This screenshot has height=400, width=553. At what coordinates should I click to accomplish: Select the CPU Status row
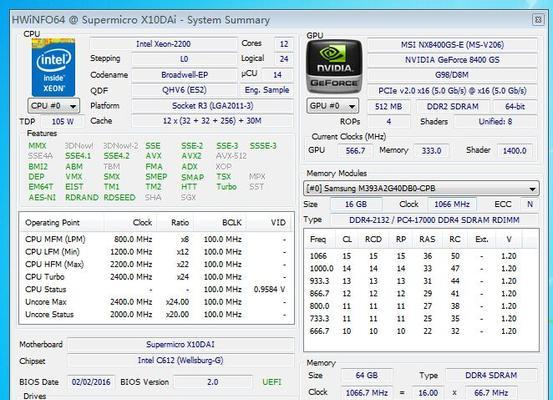point(156,289)
